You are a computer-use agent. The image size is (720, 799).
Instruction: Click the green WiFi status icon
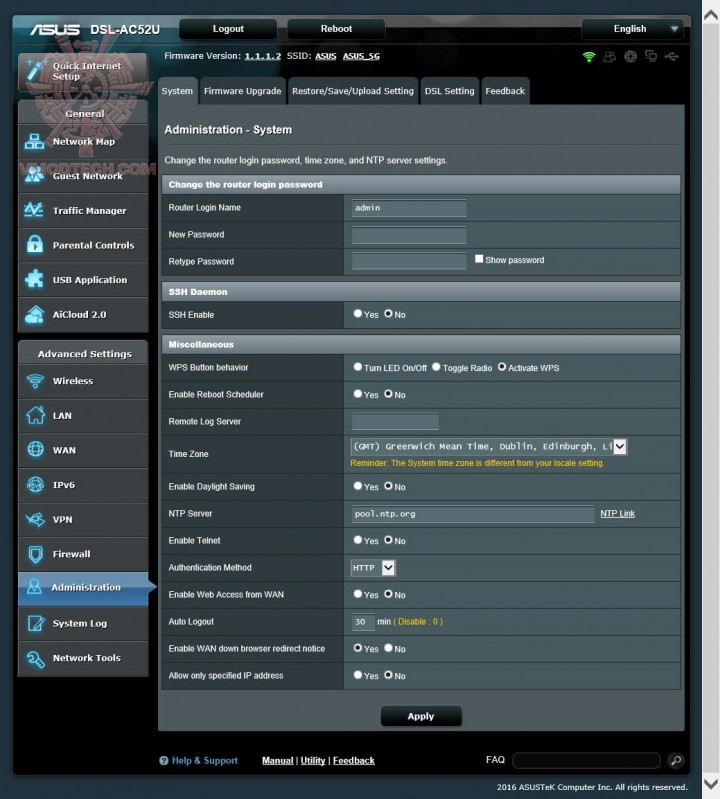click(589, 57)
